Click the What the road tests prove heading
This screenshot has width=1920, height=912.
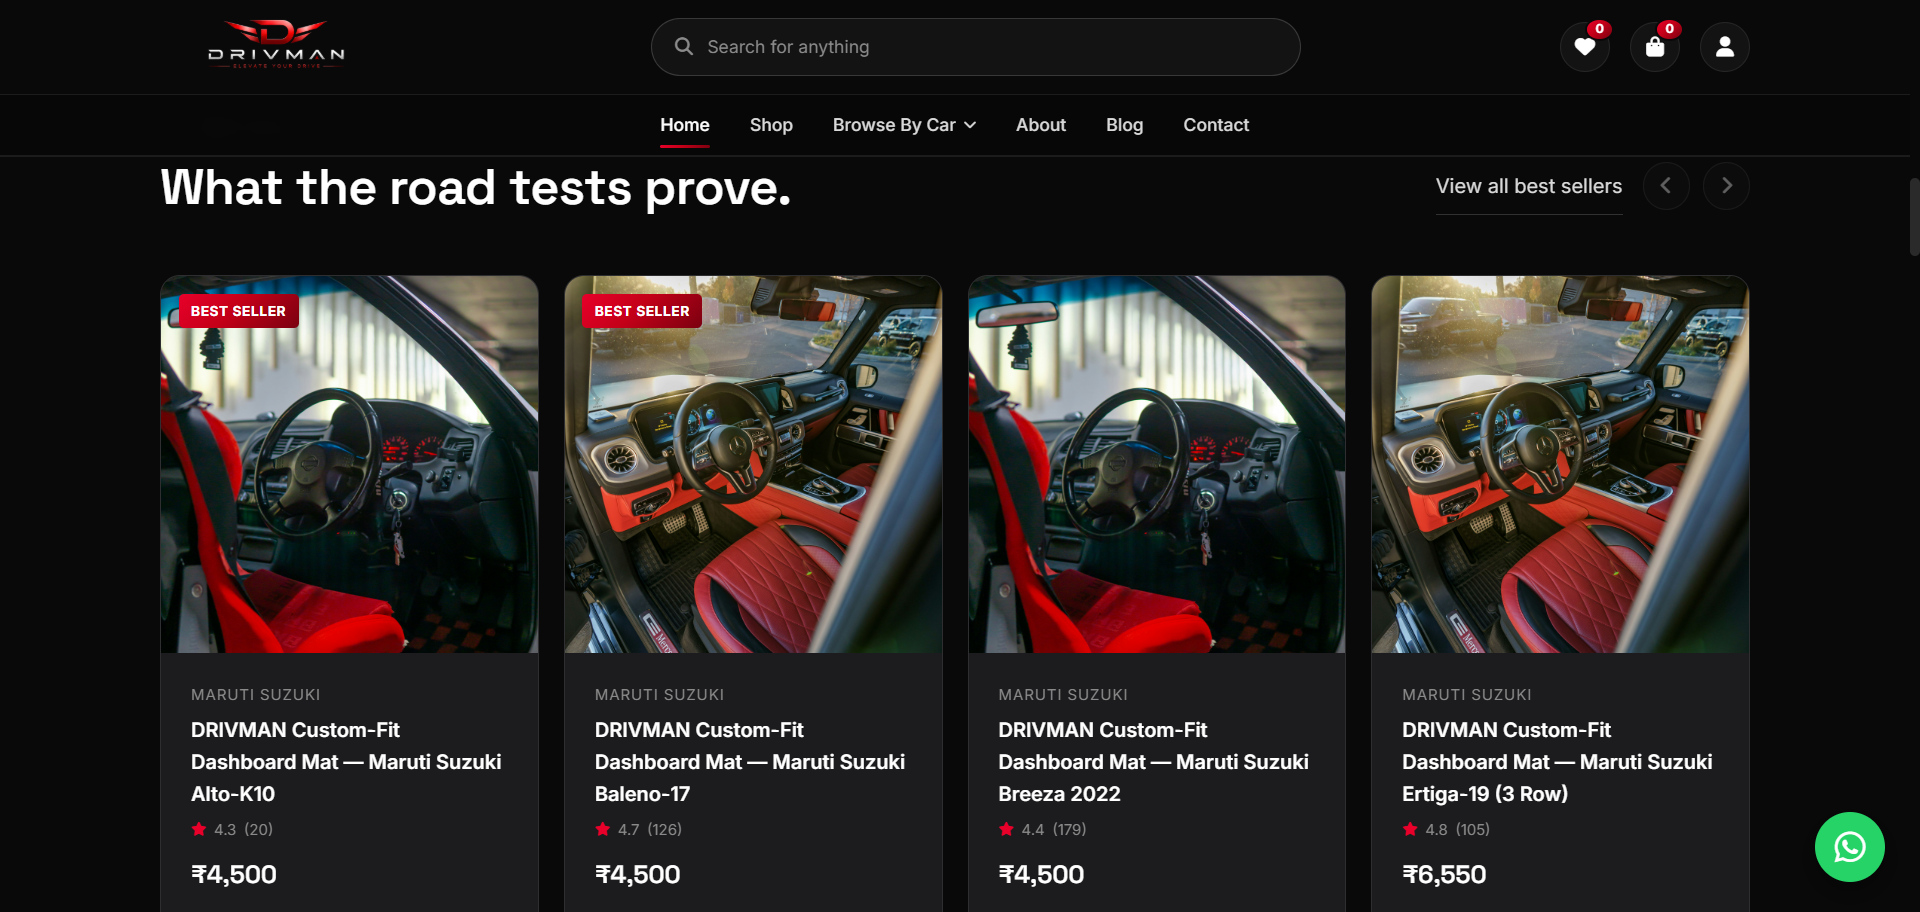[476, 187]
